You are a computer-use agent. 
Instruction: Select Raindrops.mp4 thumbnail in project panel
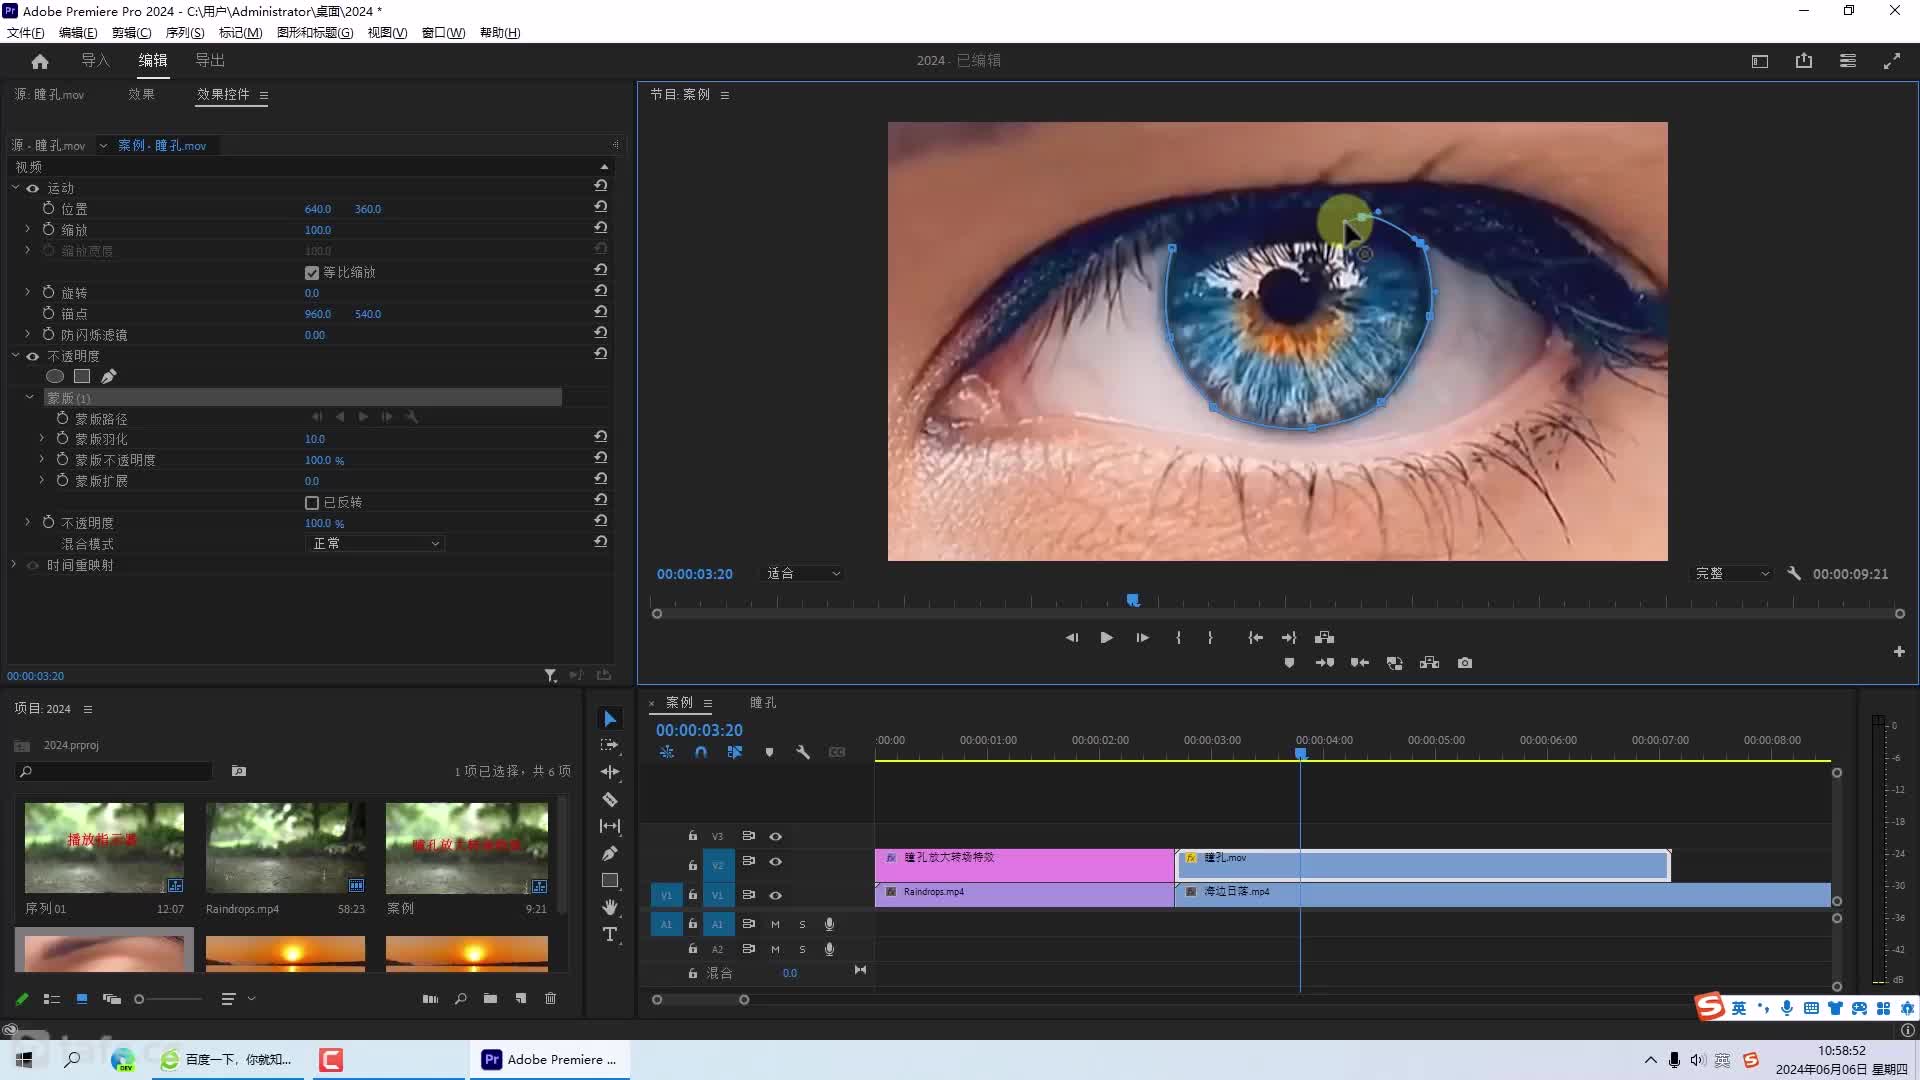pyautogui.click(x=286, y=848)
